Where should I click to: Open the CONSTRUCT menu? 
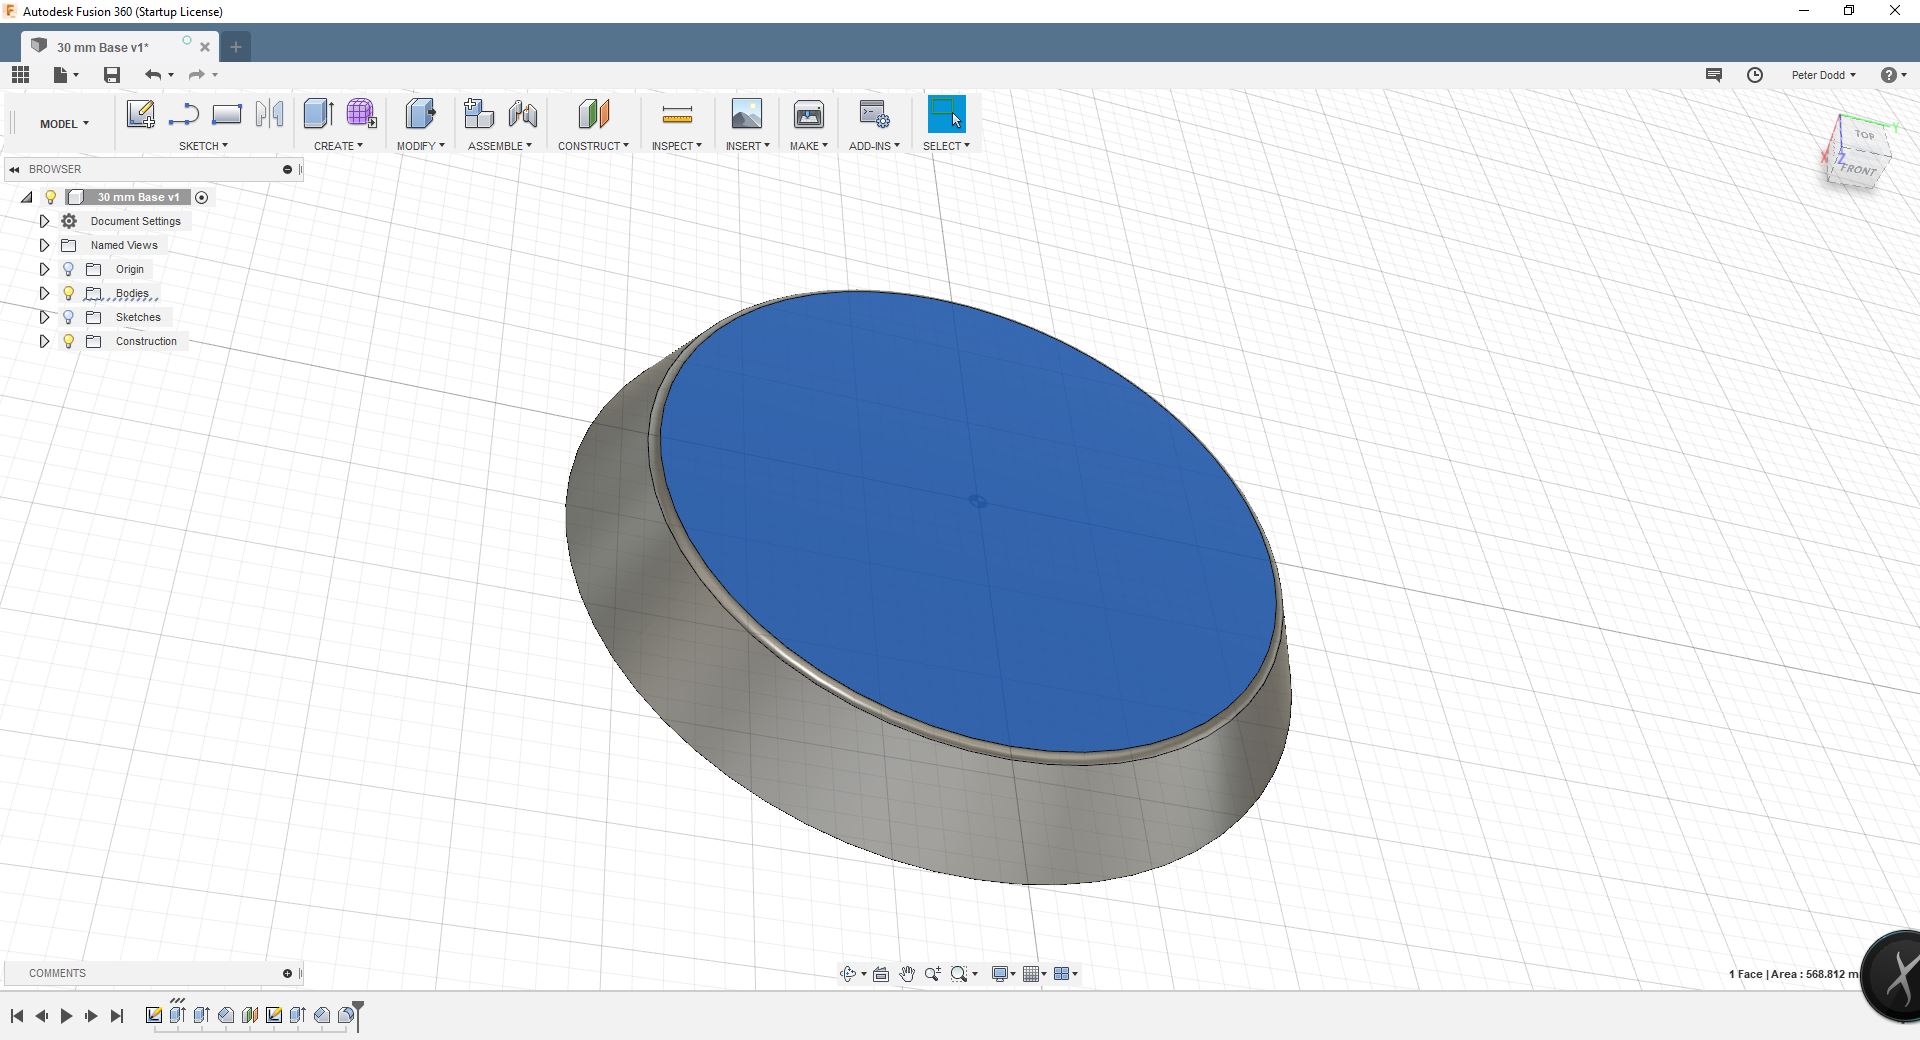593,146
